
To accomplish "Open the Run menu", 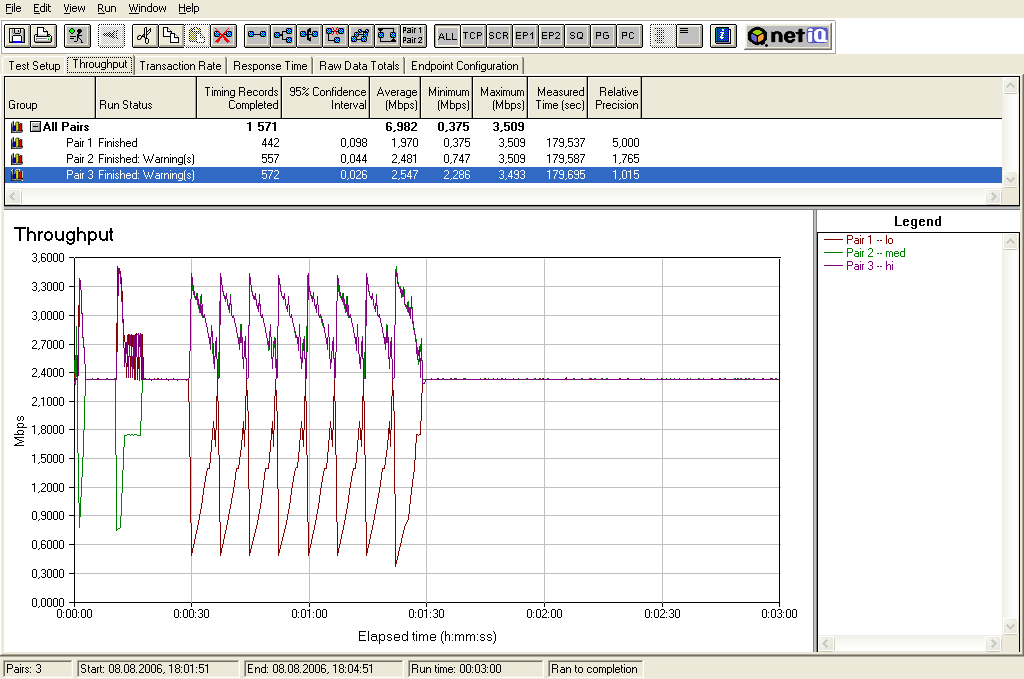I will [106, 8].
